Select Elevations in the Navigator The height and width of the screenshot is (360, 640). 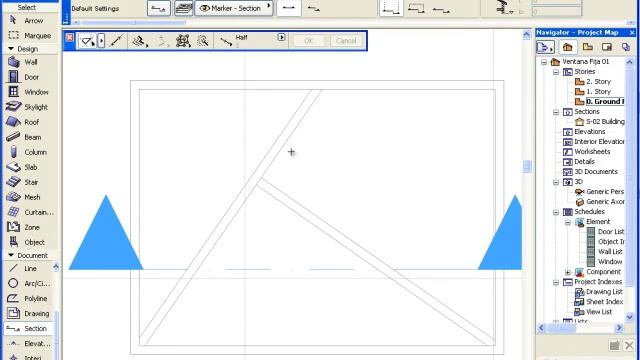[x=584, y=131]
